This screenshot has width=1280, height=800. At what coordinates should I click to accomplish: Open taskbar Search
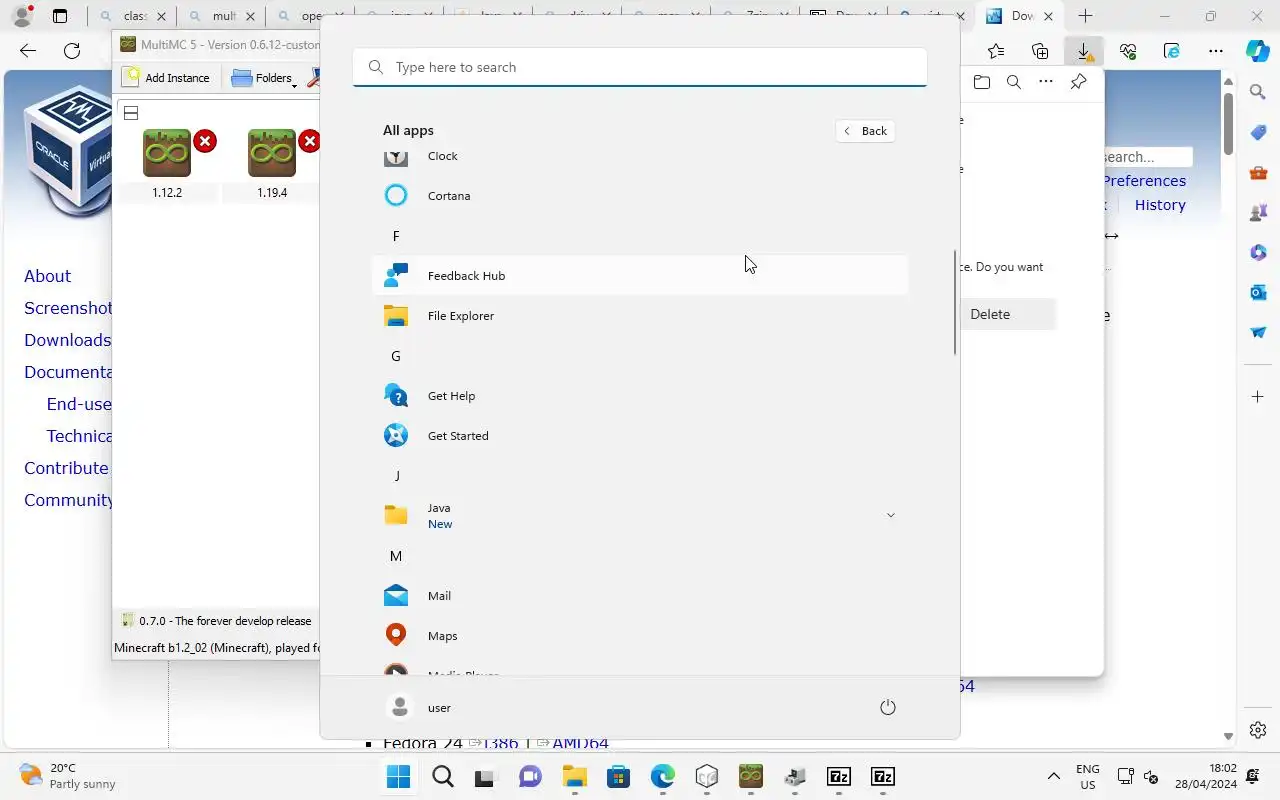tap(443, 777)
